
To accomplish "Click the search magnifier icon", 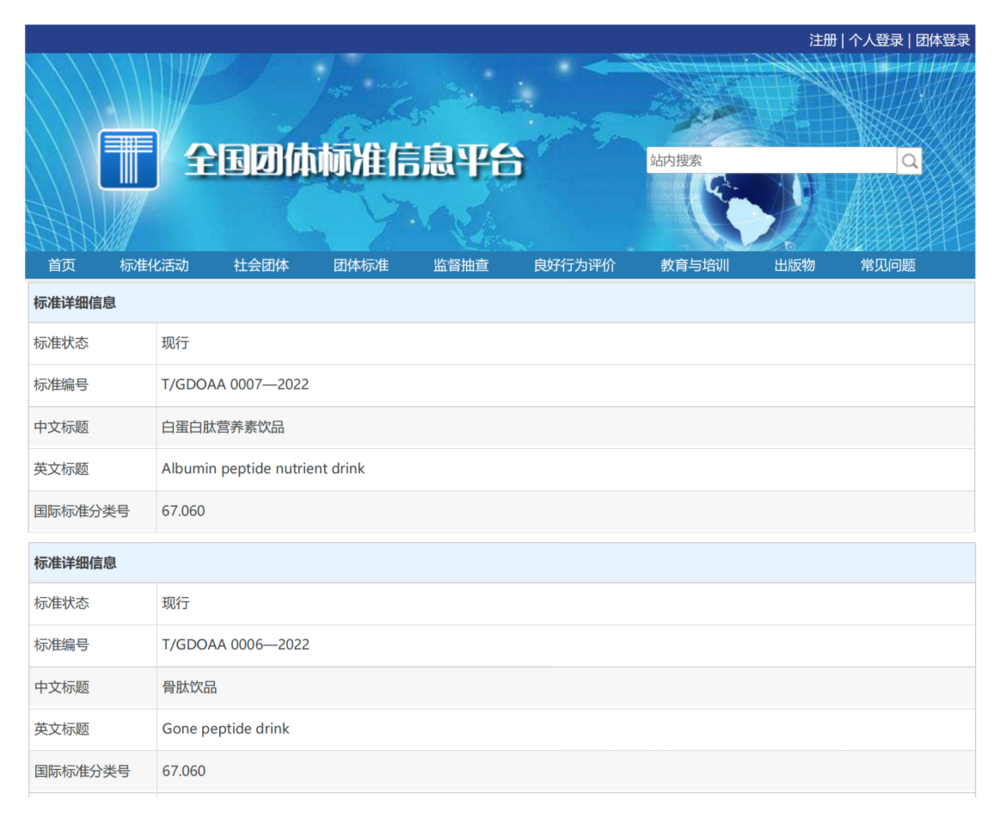I will pos(909,161).
